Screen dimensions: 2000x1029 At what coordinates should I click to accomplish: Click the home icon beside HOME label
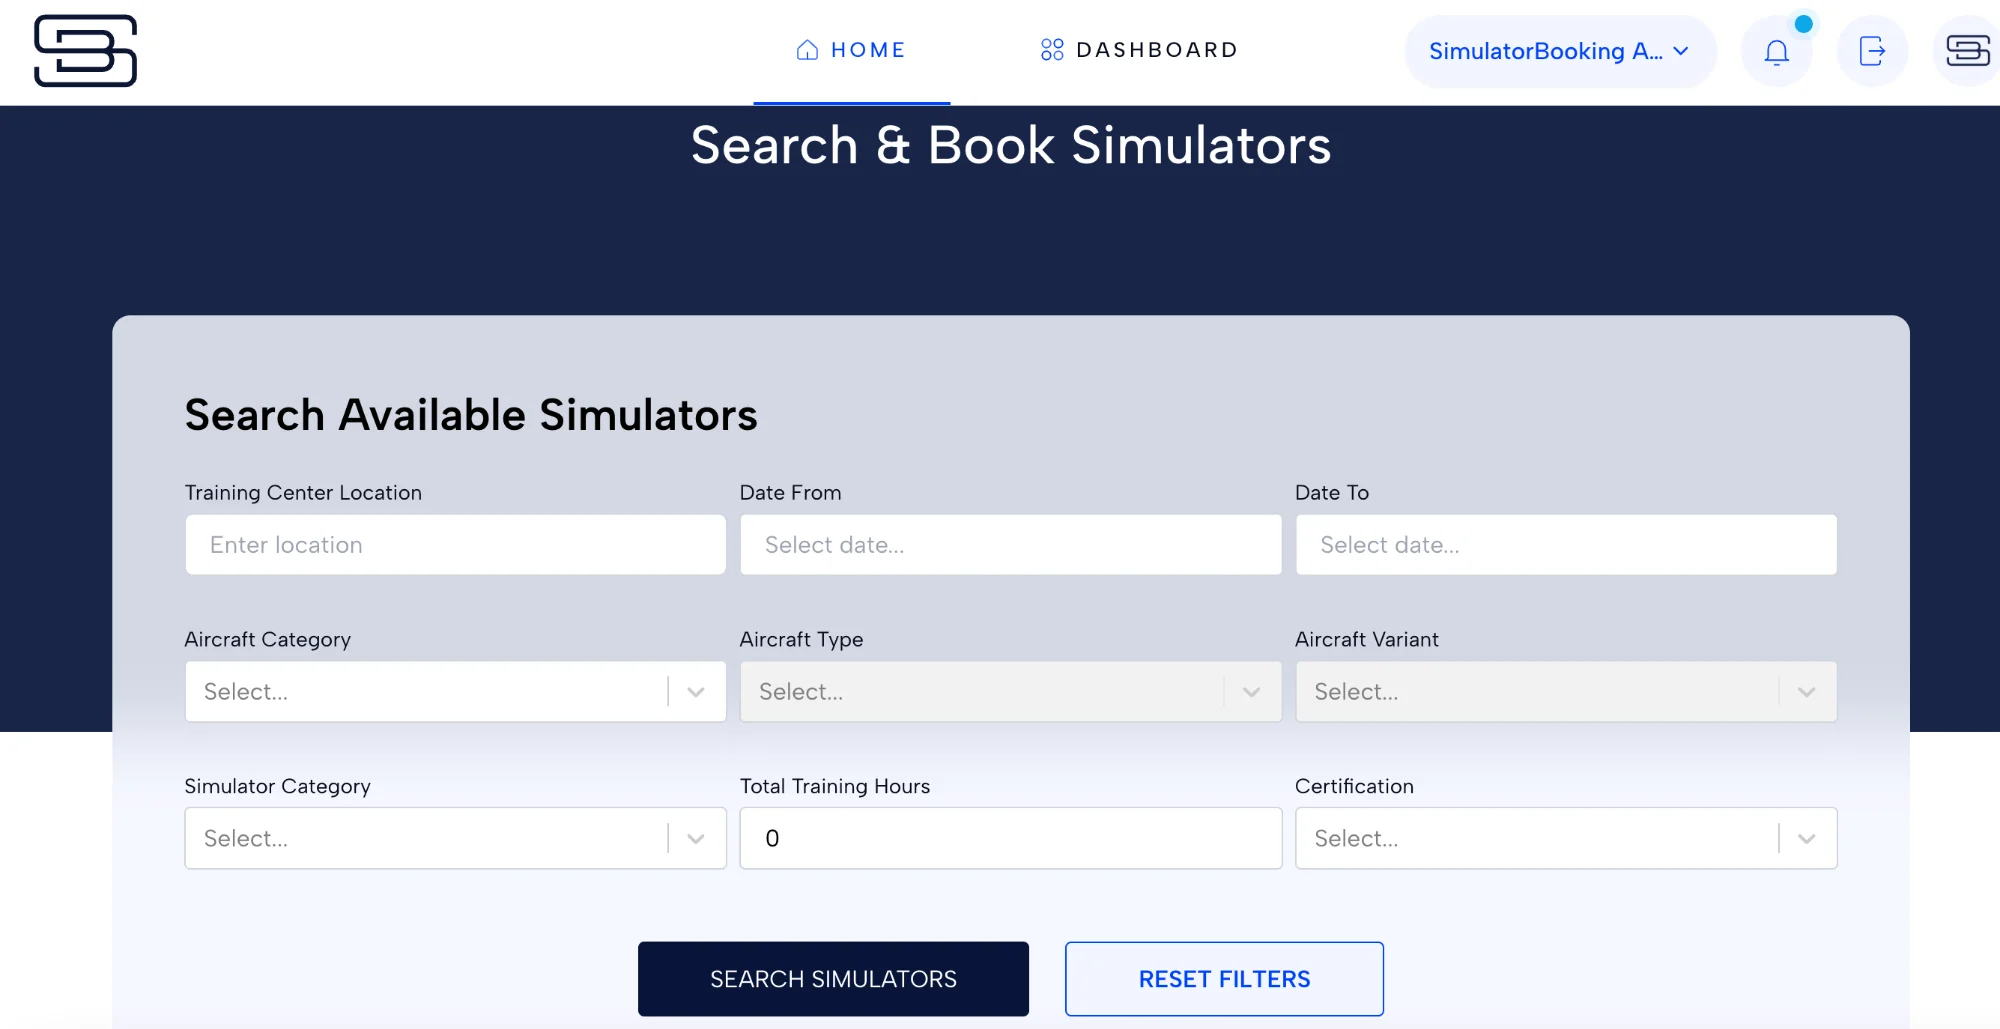tap(805, 49)
